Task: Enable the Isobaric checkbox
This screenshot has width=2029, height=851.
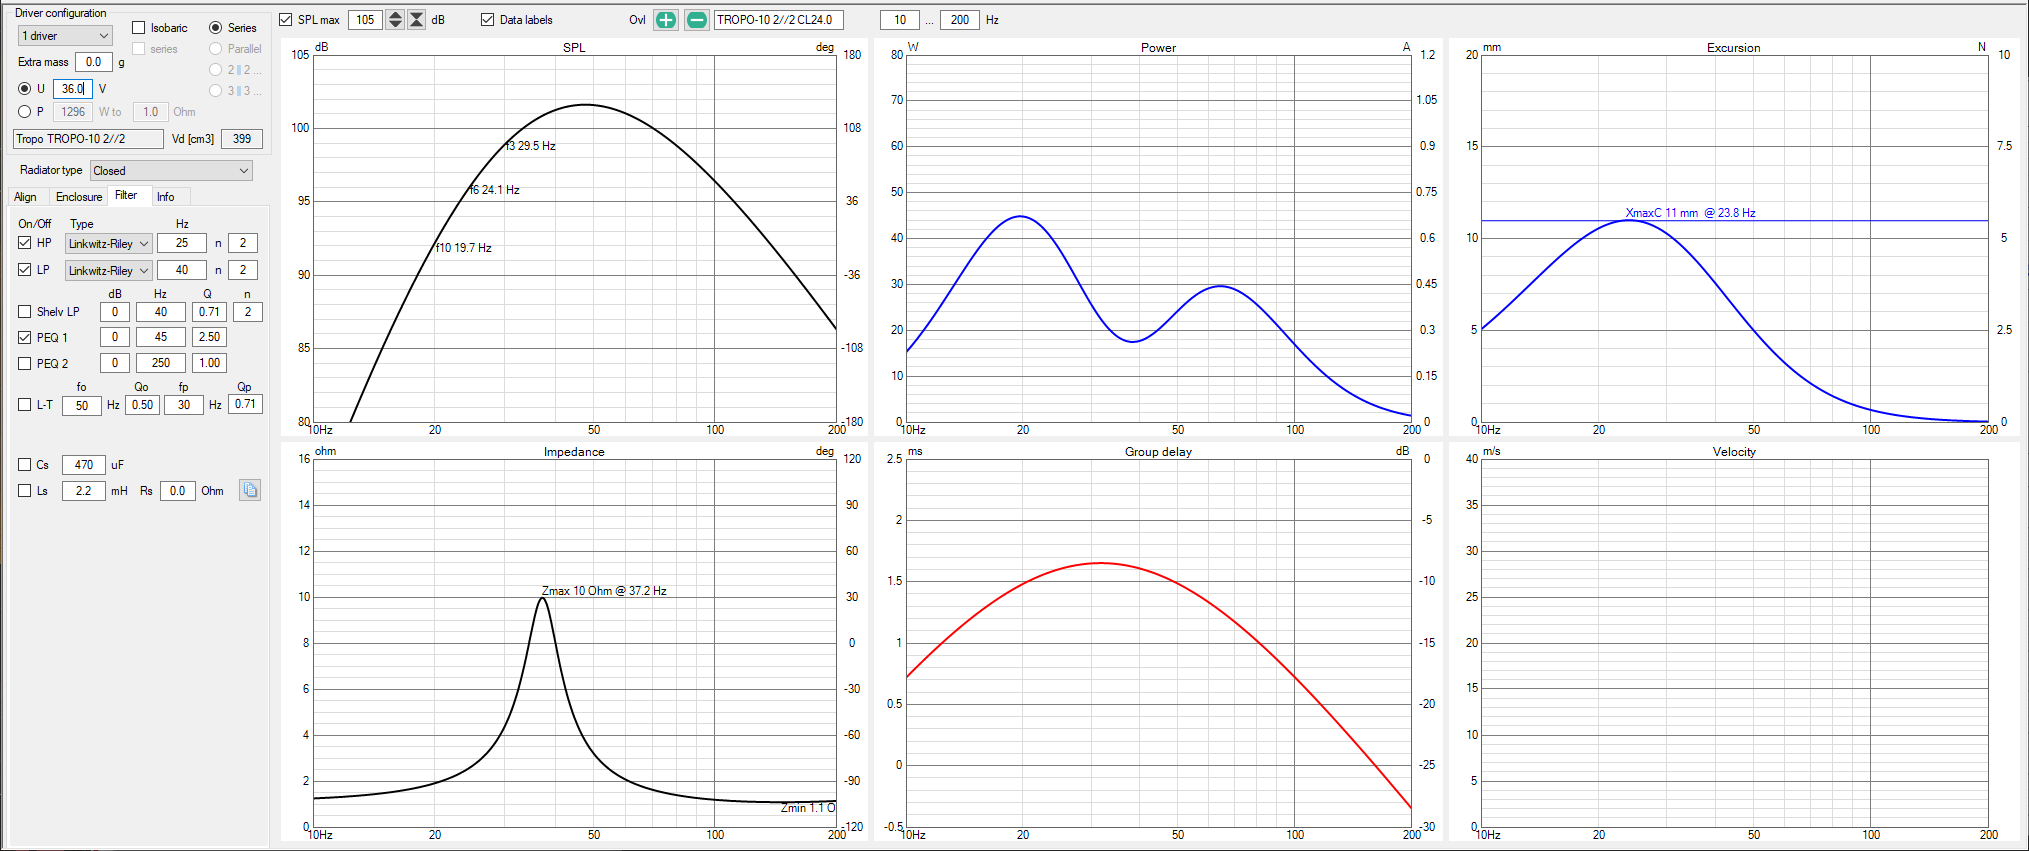Action: (x=139, y=28)
